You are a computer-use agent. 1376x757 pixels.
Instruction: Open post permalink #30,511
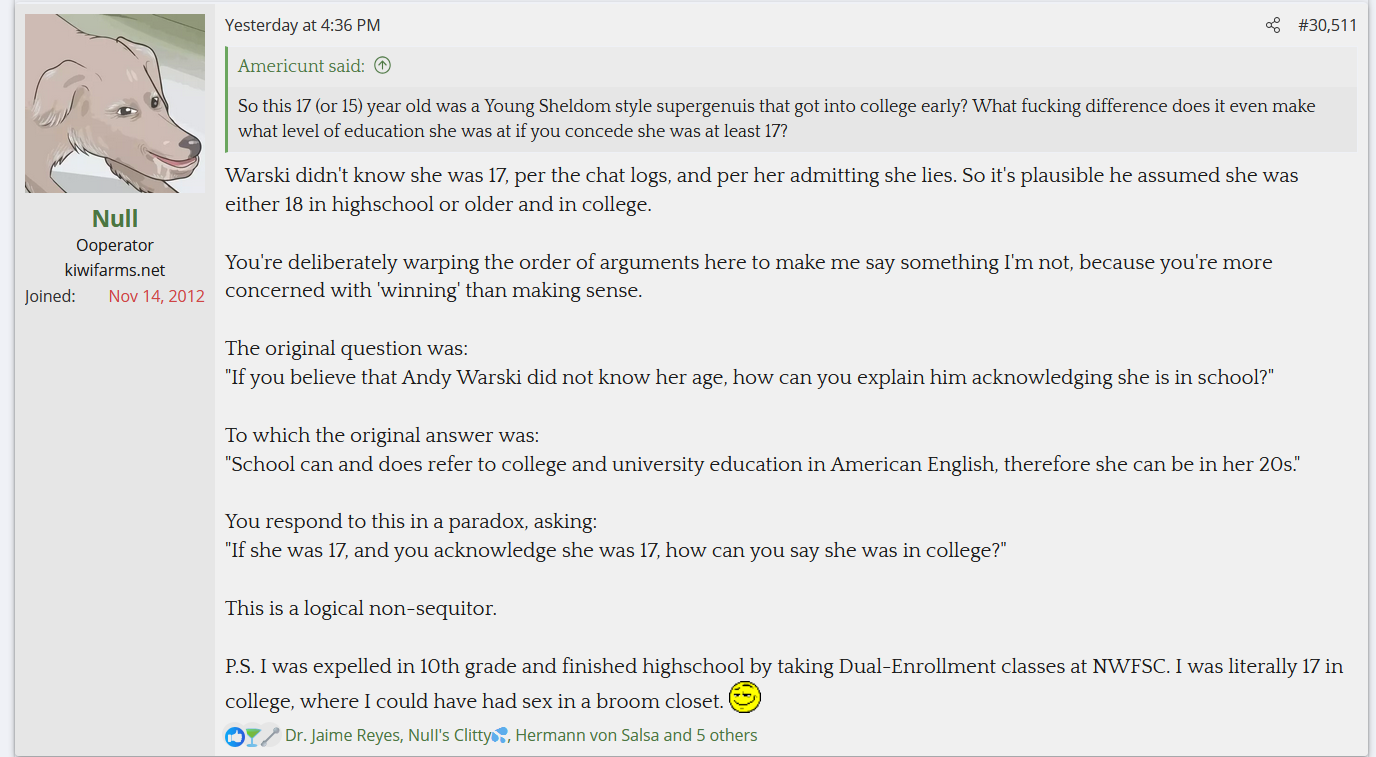1327,25
